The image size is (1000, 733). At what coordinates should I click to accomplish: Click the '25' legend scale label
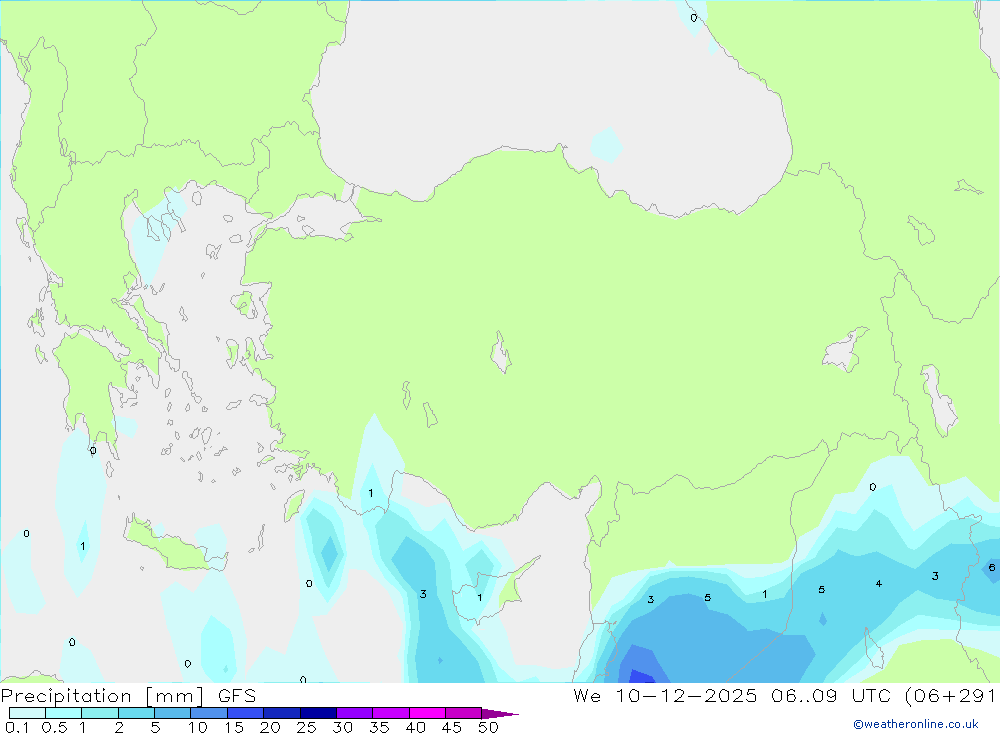(307, 727)
